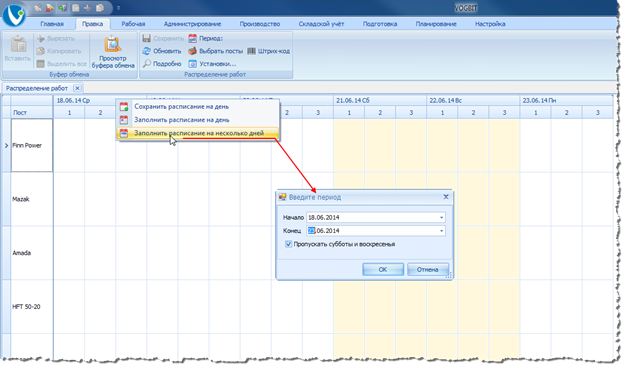The width and height of the screenshot is (624, 366).
Task: Click the Период calendar icon
Action: (193, 38)
